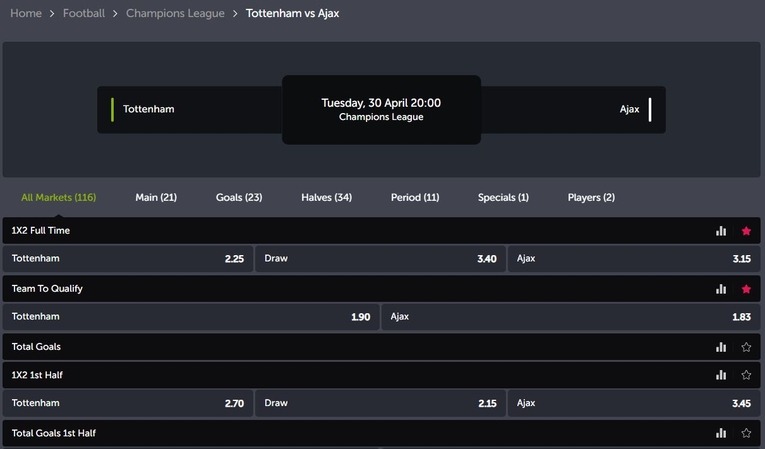
Task: Bet on Tottenham full time at 2.25
Action: coord(127,259)
